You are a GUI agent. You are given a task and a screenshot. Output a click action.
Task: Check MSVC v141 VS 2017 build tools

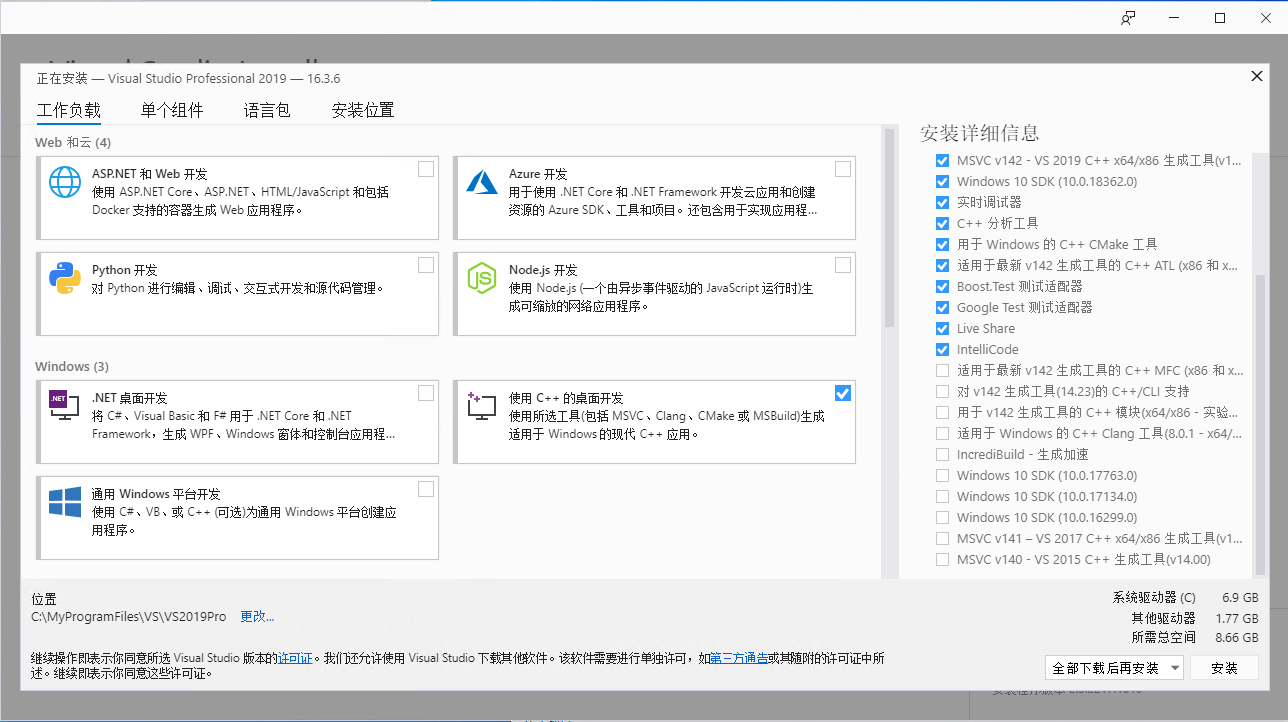(942, 538)
